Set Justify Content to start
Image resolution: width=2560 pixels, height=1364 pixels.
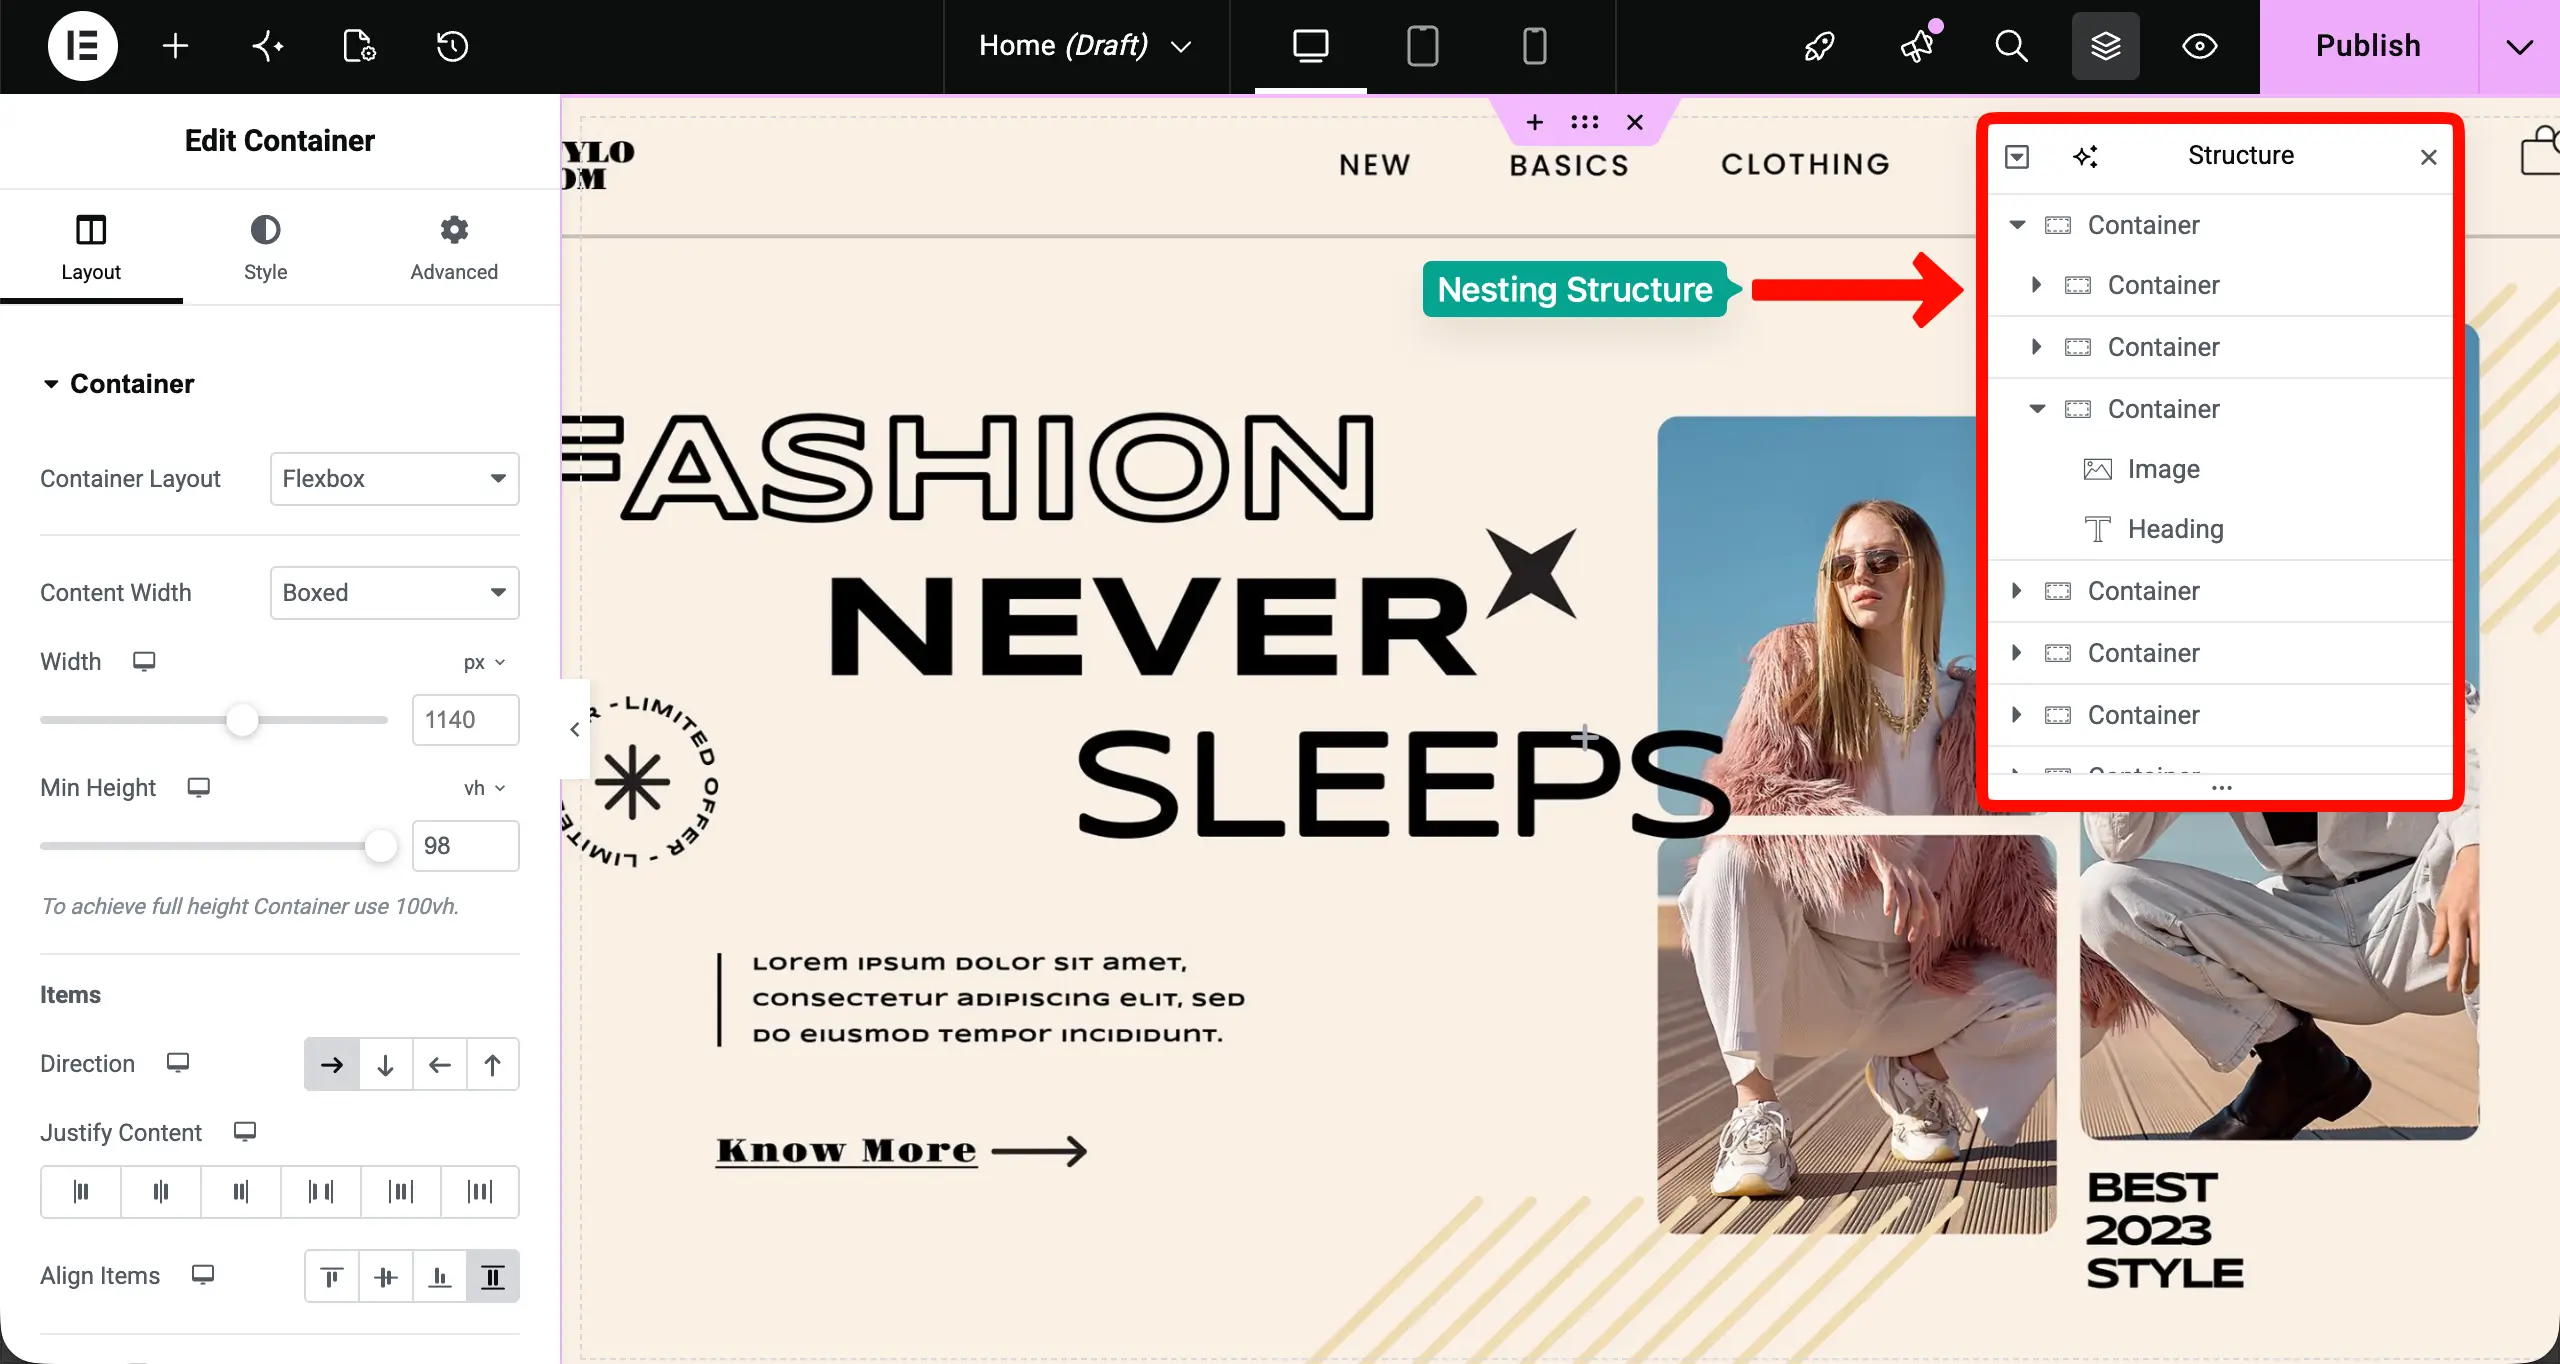81,1191
